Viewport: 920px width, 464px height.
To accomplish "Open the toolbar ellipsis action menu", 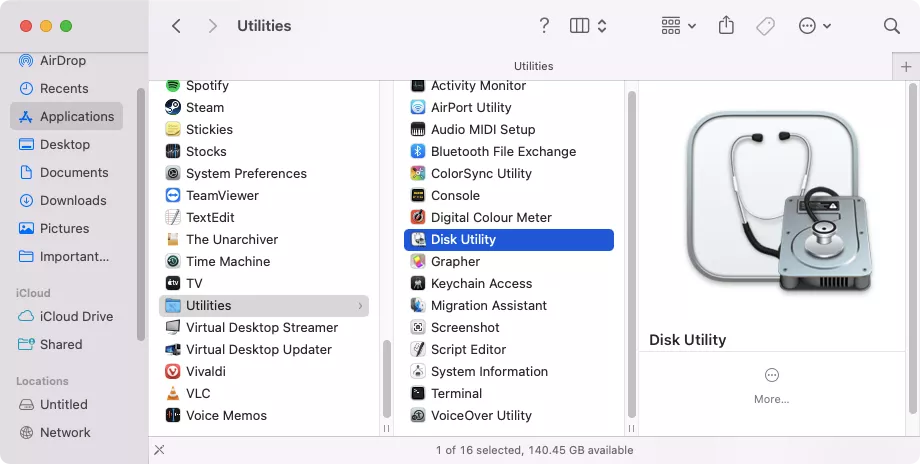I will (814, 26).
